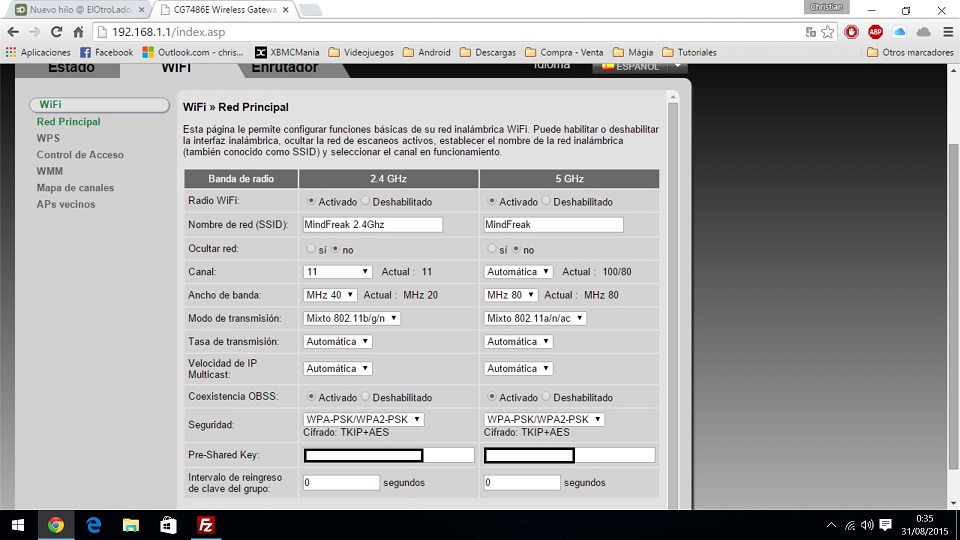
Task: Open the Enrutador top tab
Action: [x=285, y=69]
